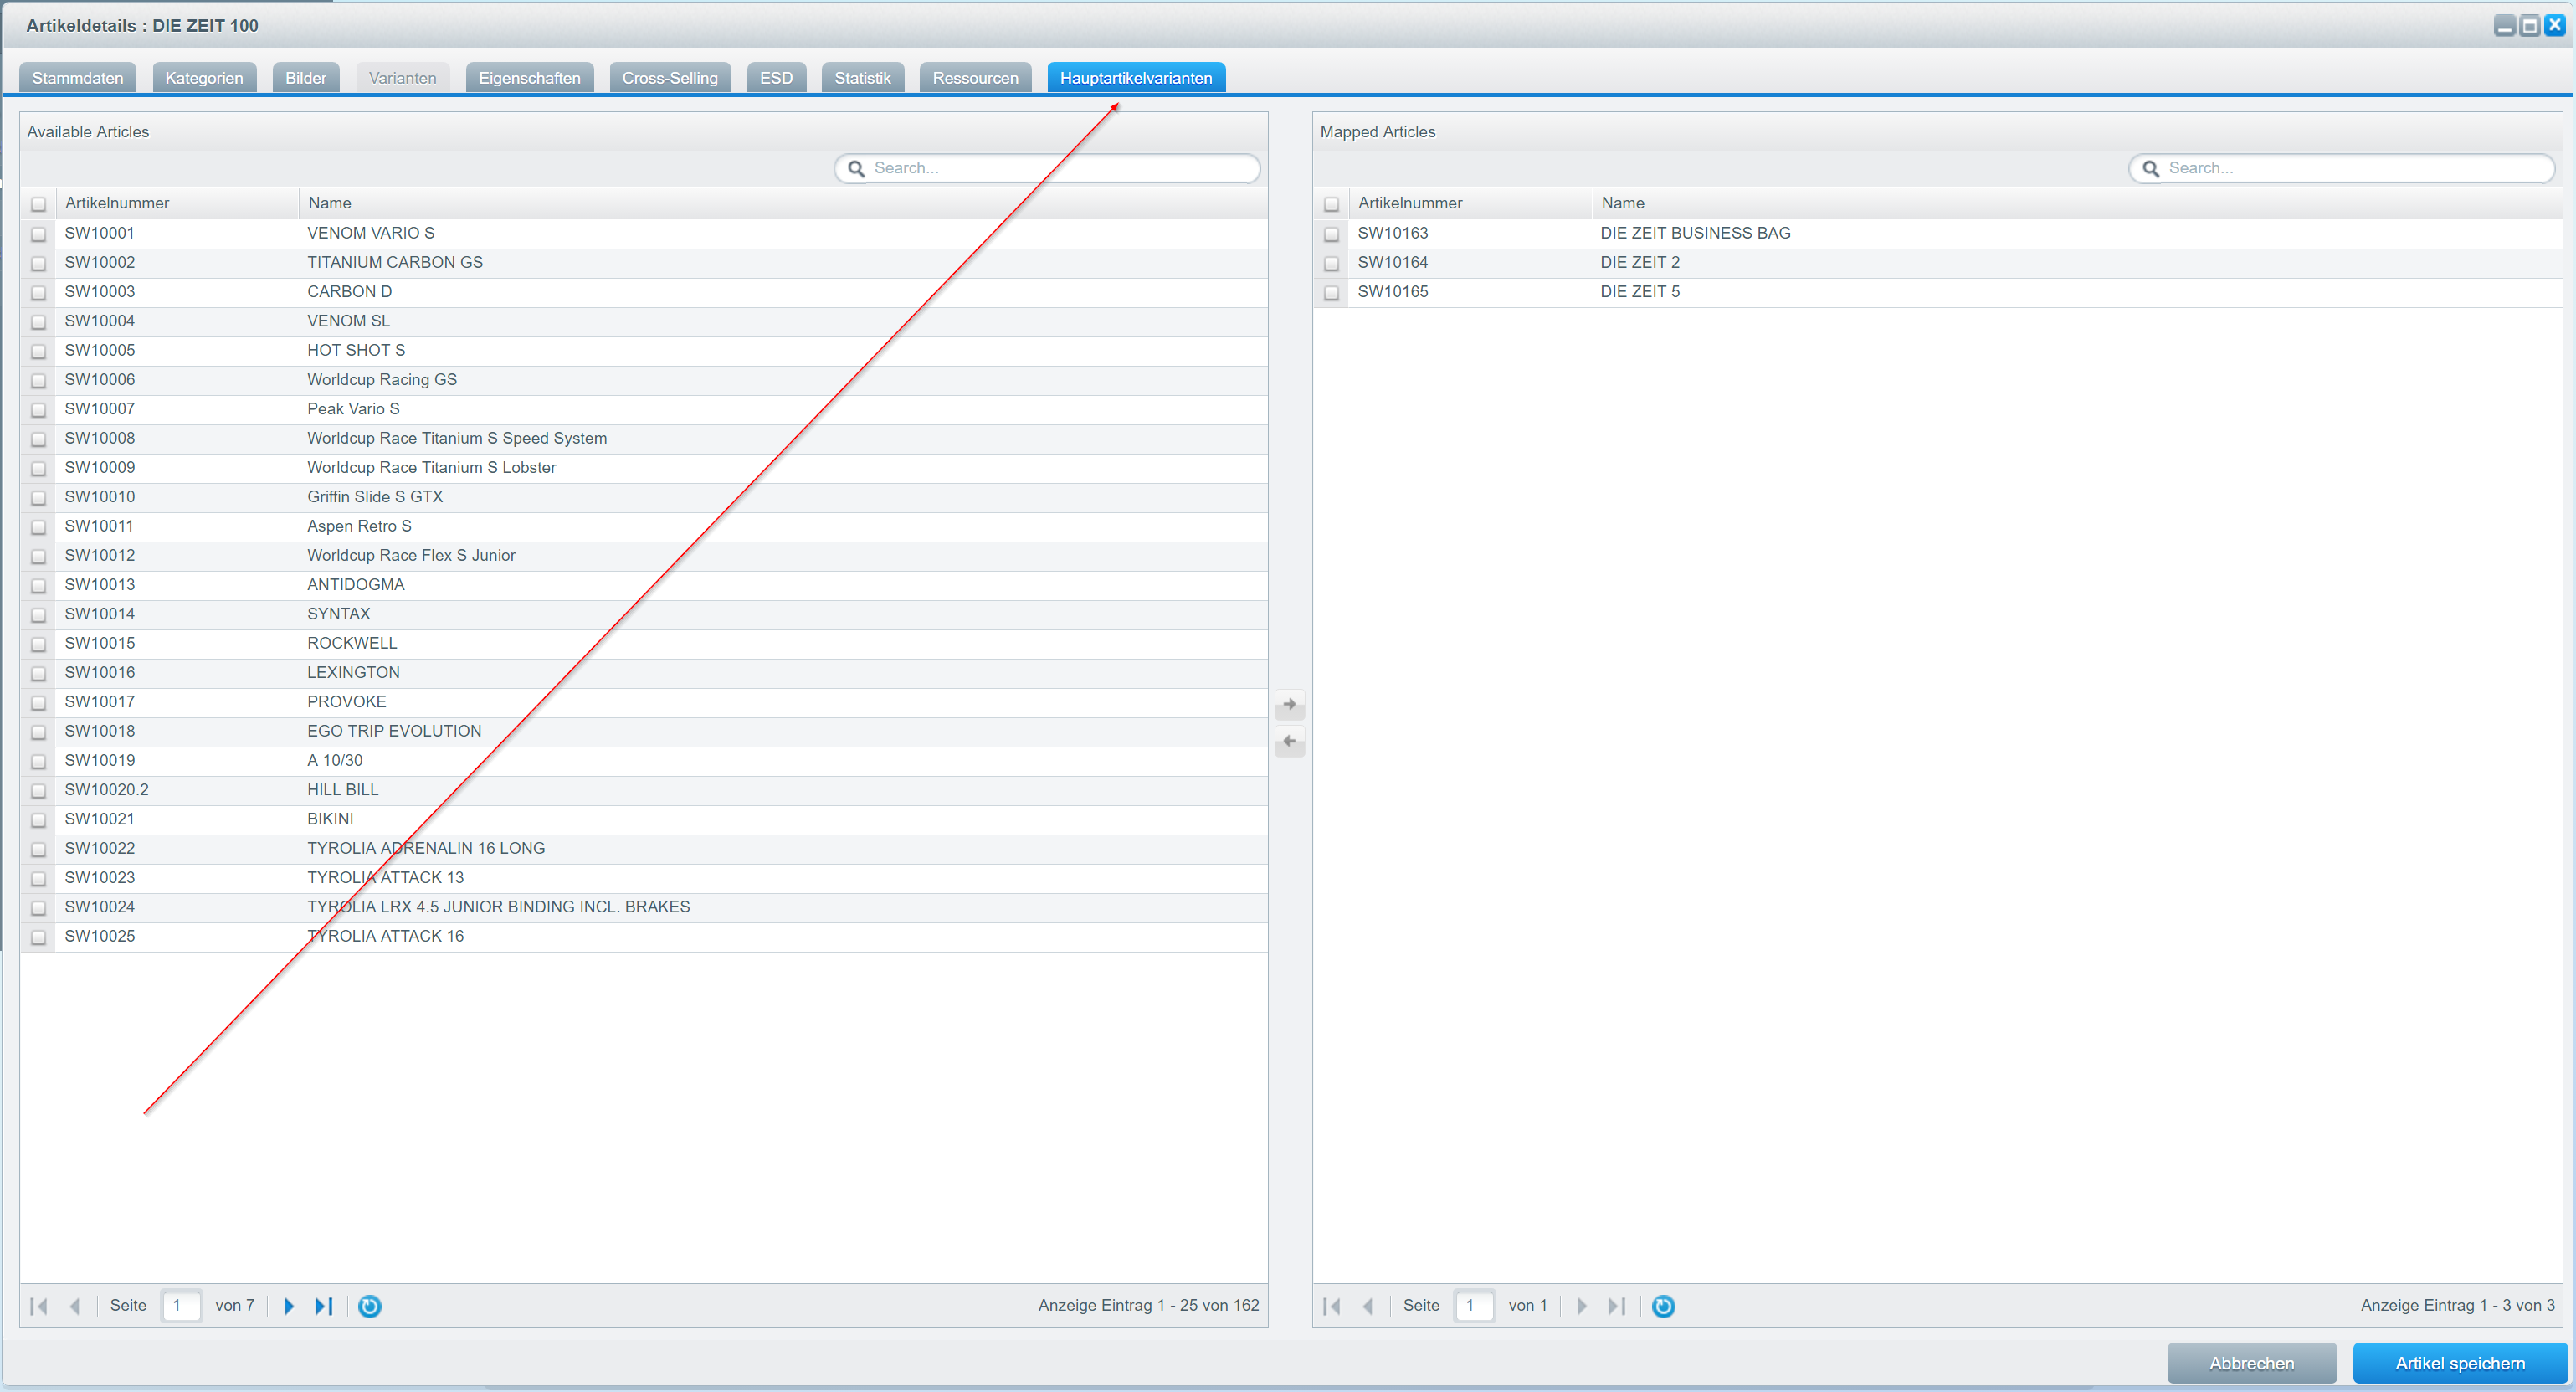The height and width of the screenshot is (1392, 2576).
Task: Sort Mapped Articles by Name column
Action: pos(2077,203)
